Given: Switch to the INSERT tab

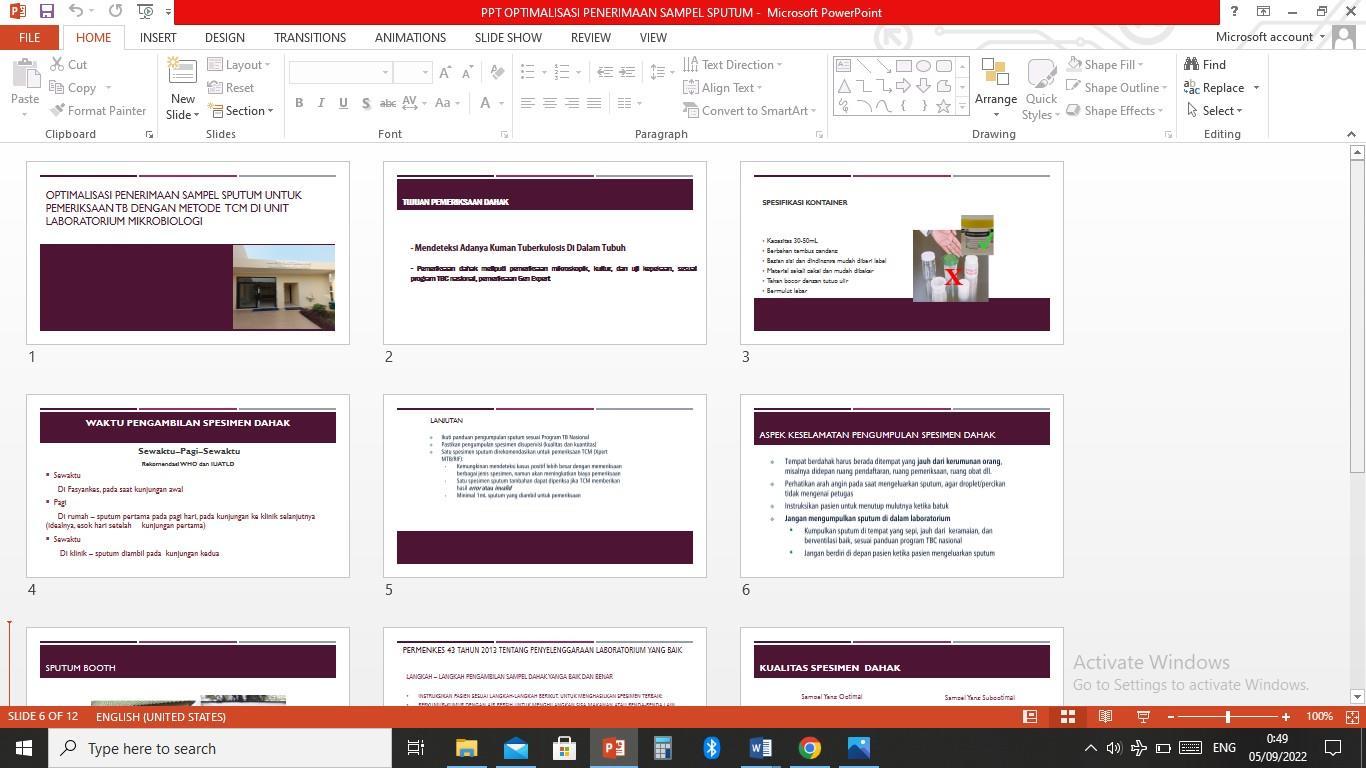Looking at the screenshot, I should (x=158, y=37).
